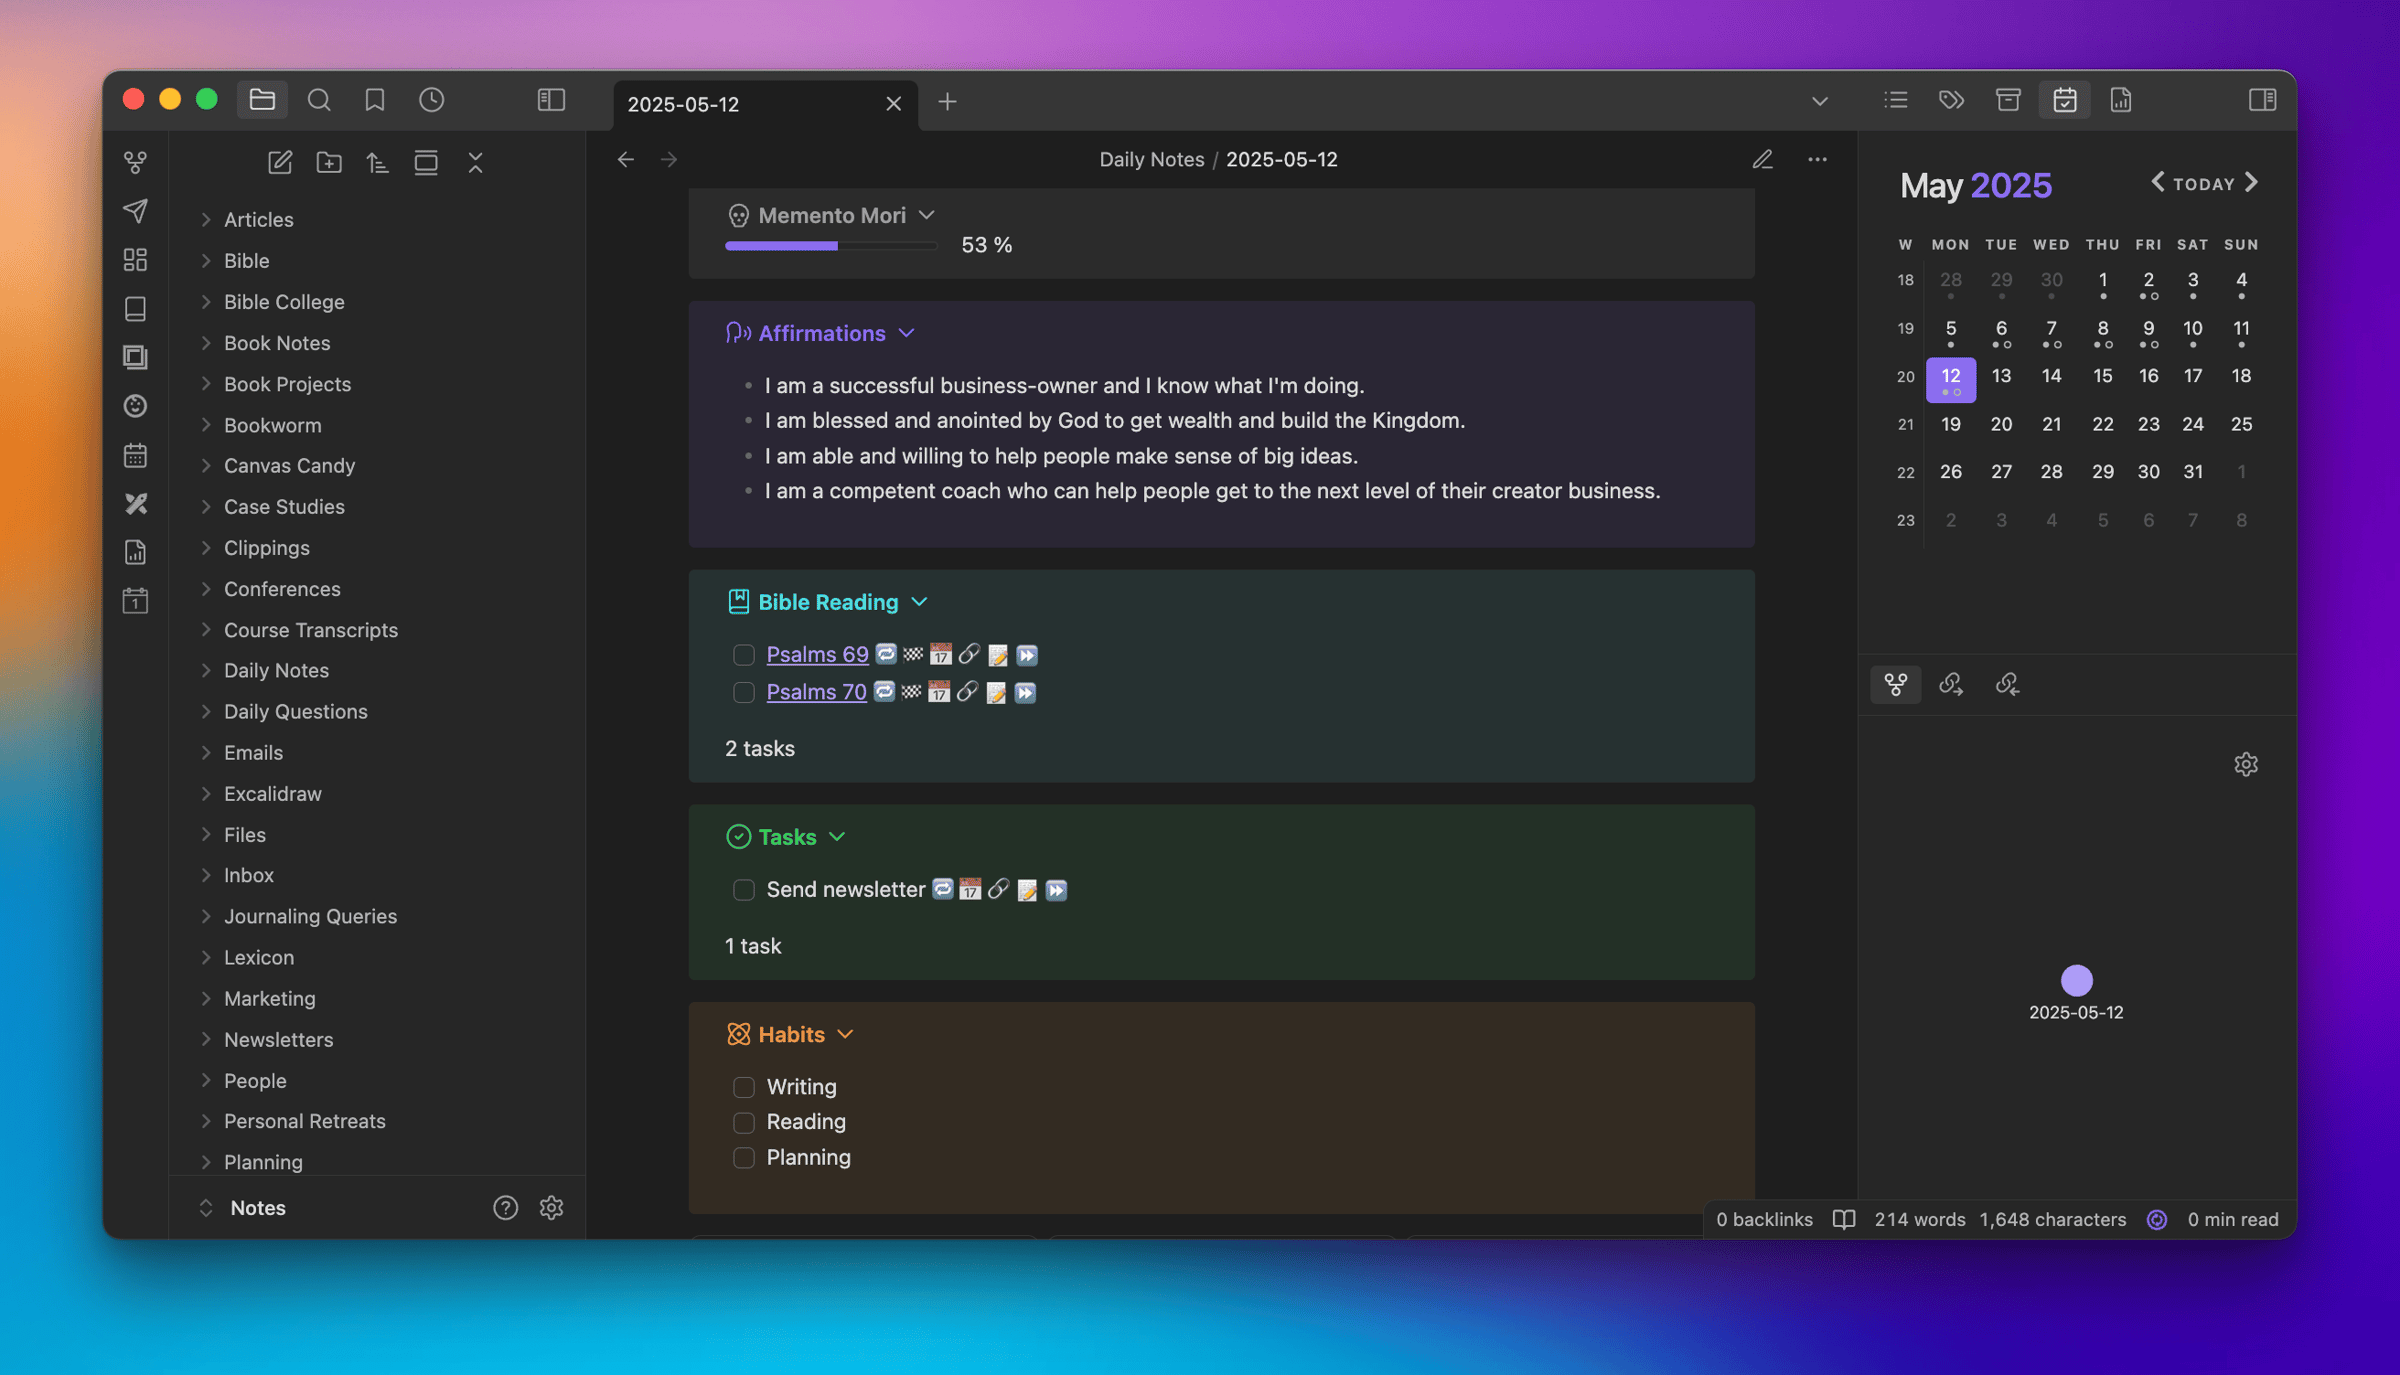Click week 21 number in calendar
This screenshot has width=2400, height=1375.
click(x=1906, y=424)
